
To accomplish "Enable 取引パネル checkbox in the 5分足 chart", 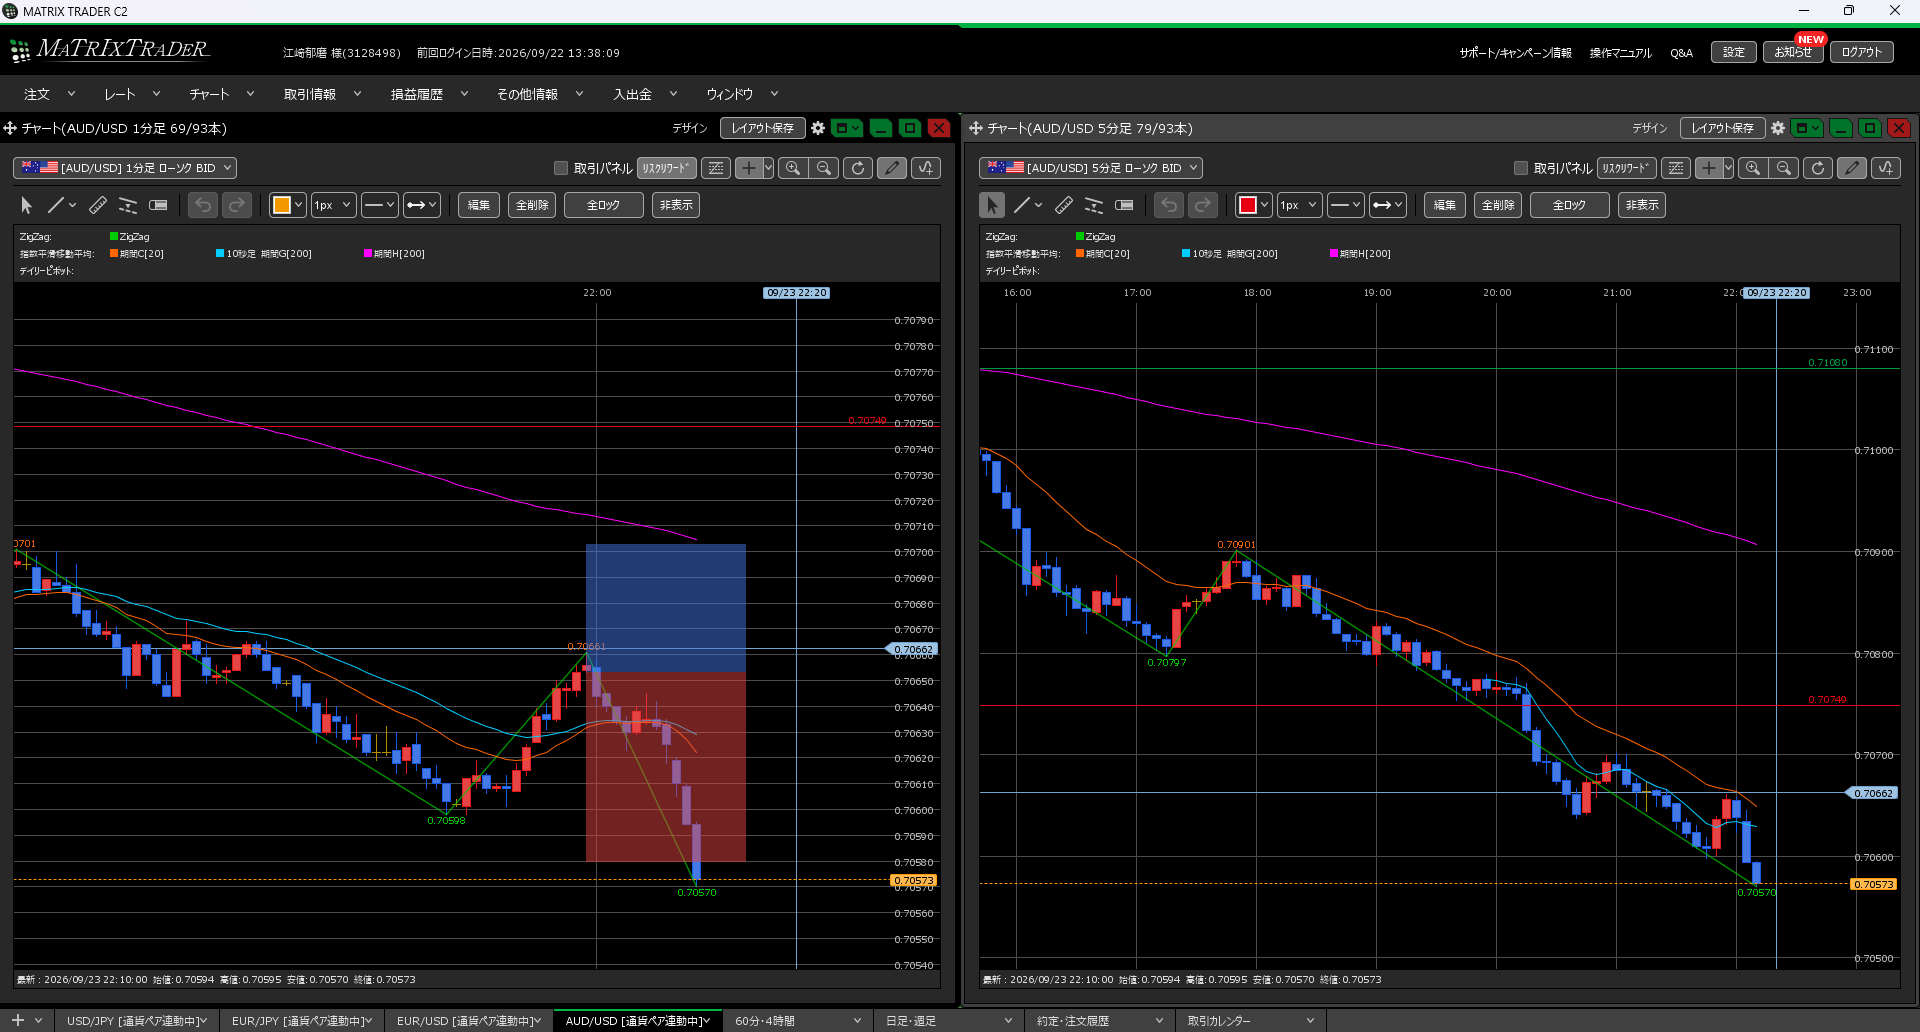I will pos(1521,168).
